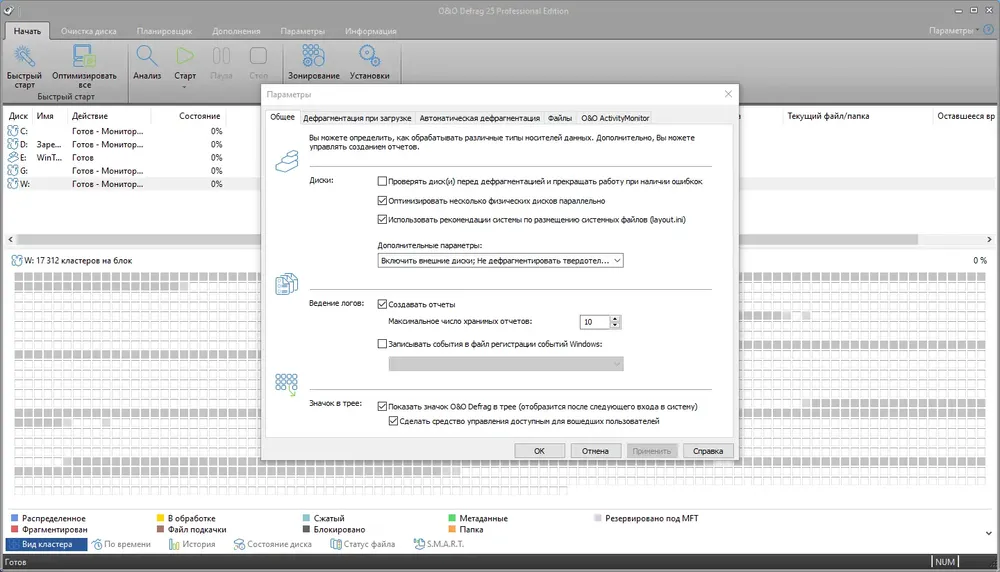The height and width of the screenshot is (572, 1000).
Task: Run the Анализ magnifier tool
Action: coord(147,56)
